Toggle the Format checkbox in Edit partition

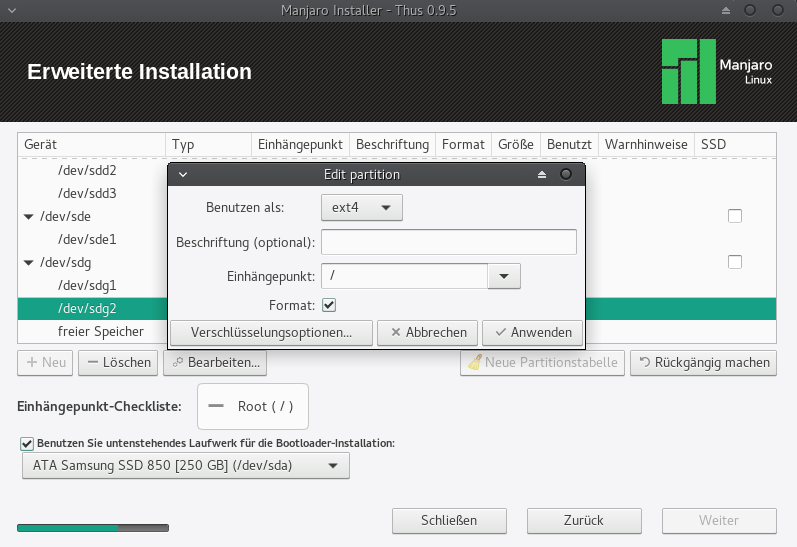coord(329,305)
